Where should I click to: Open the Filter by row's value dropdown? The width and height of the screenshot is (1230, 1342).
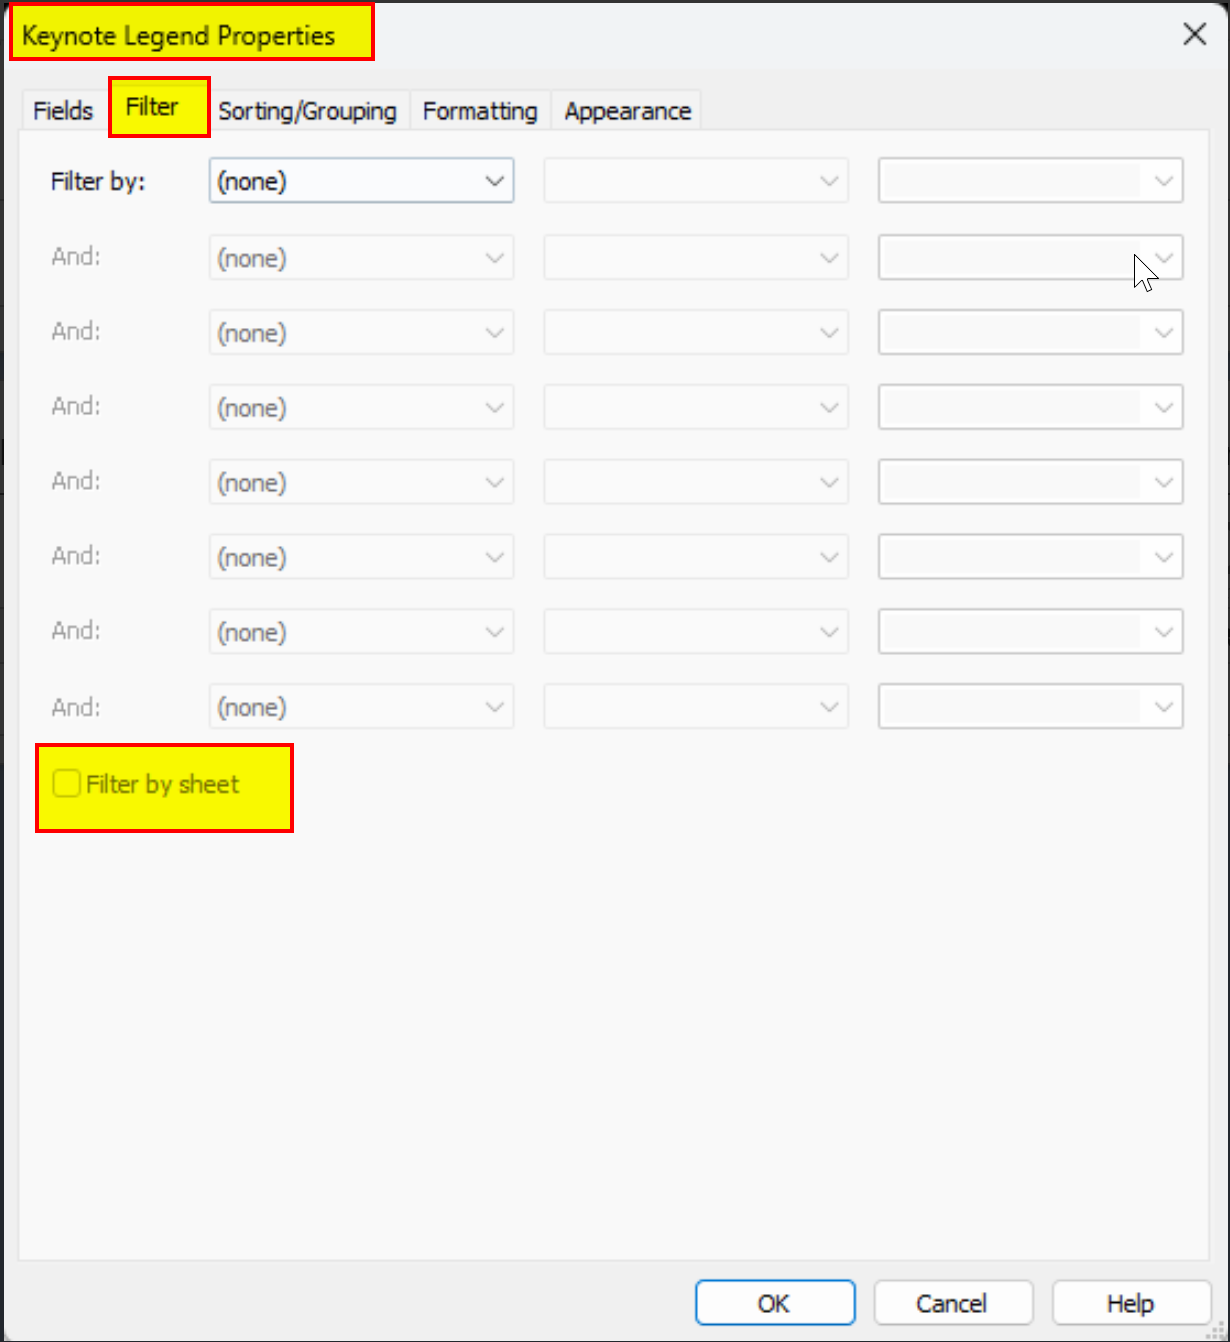click(x=1031, y=181)
